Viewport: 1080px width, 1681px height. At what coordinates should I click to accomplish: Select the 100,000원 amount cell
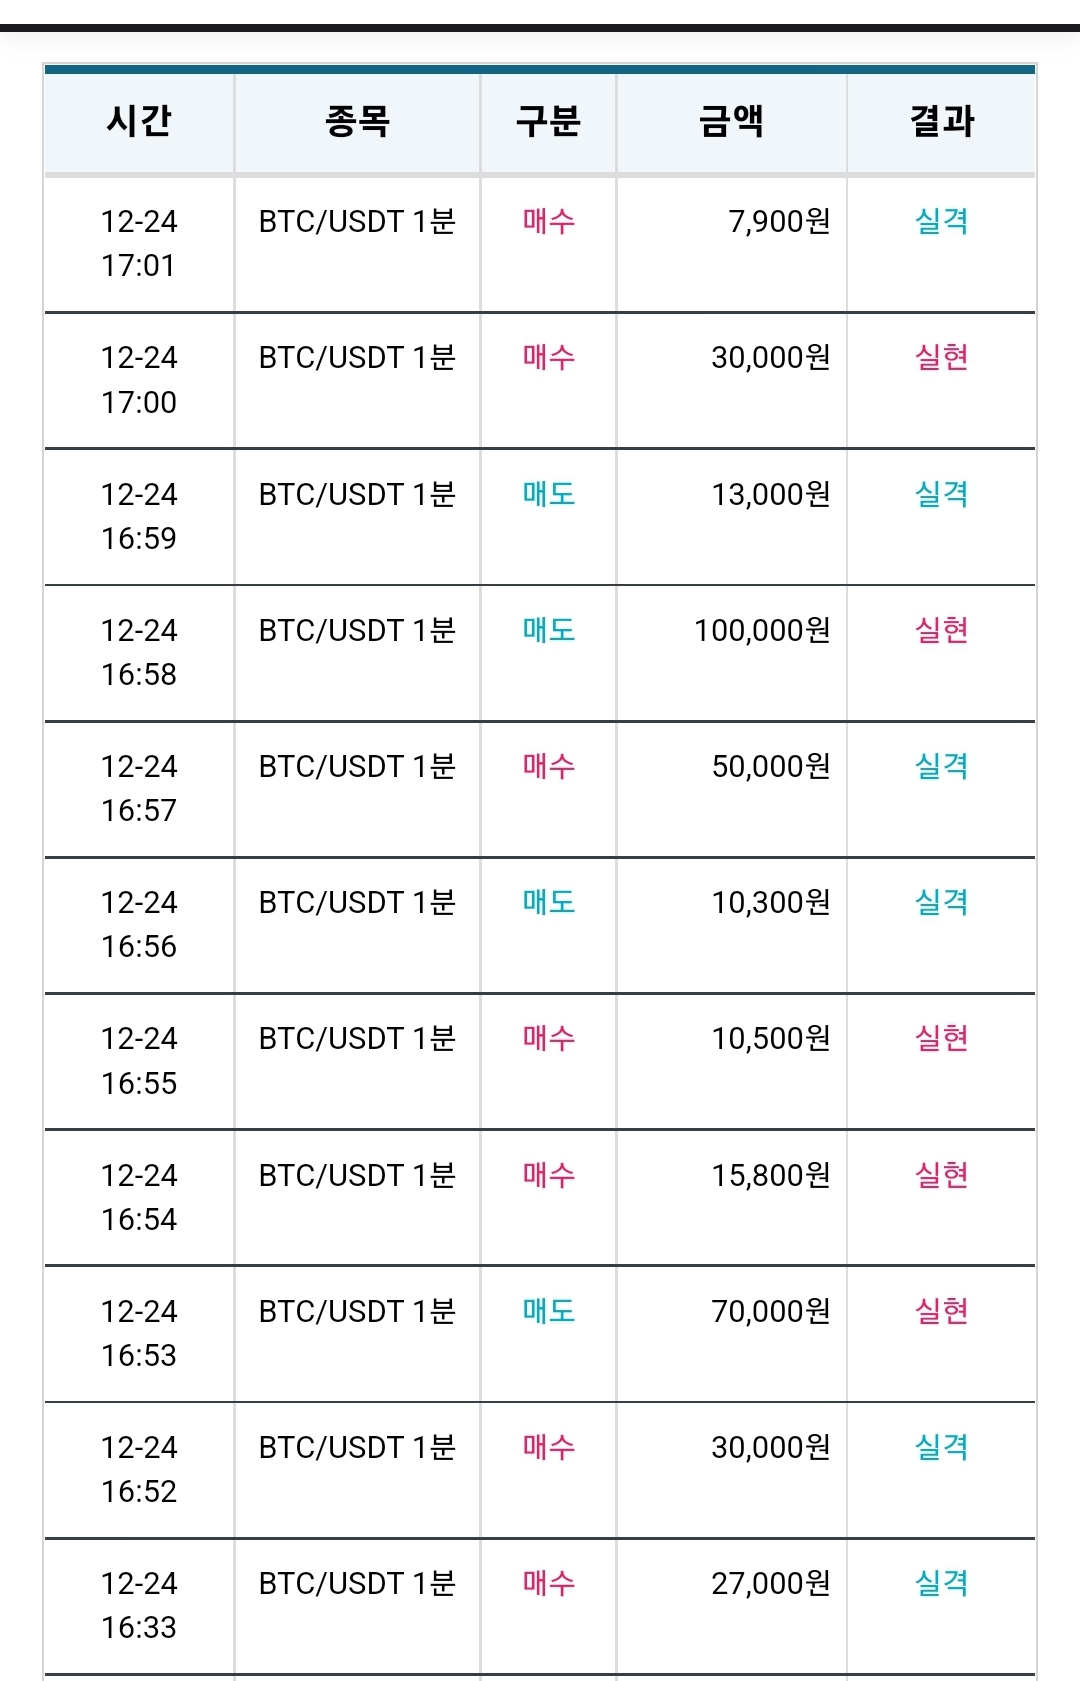point(731,652)
